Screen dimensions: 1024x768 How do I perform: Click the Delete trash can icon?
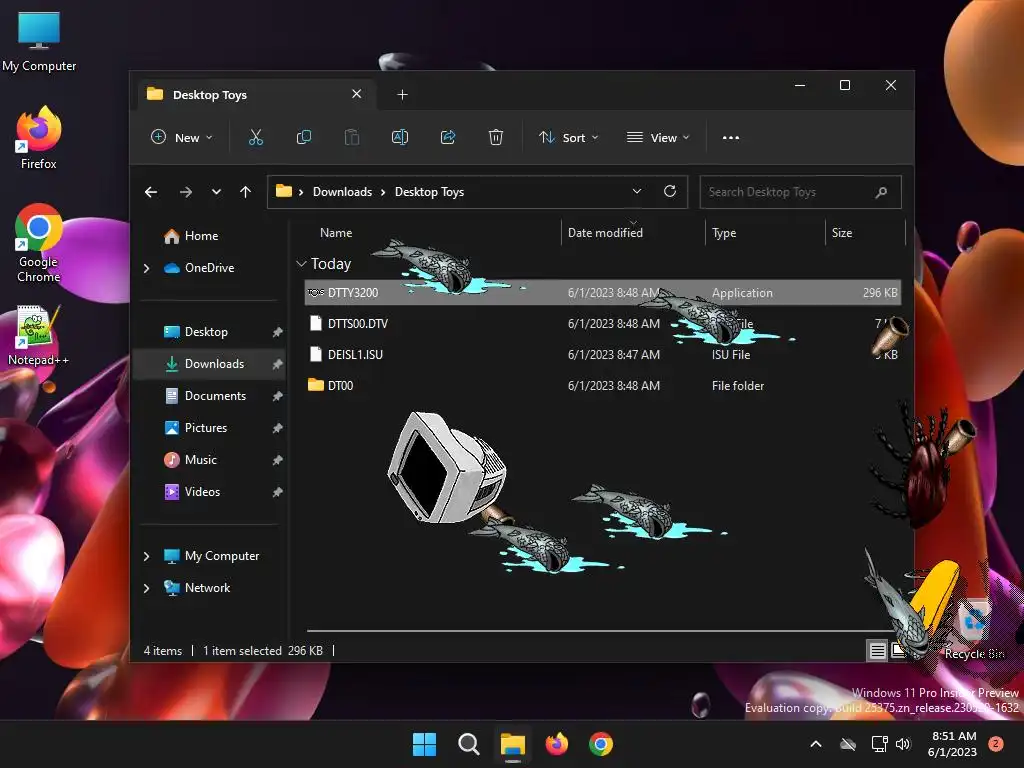click(496, 137)
